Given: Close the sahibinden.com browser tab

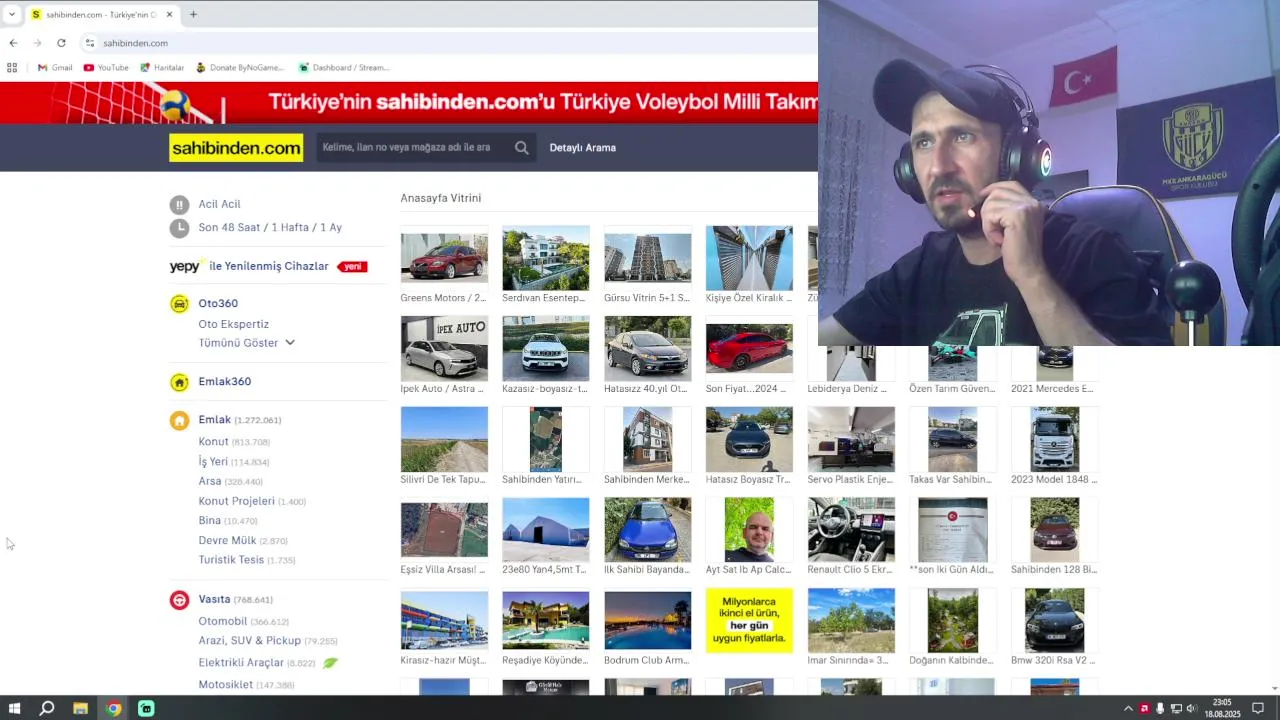Looking at the screenshot, I should [169, 15].
